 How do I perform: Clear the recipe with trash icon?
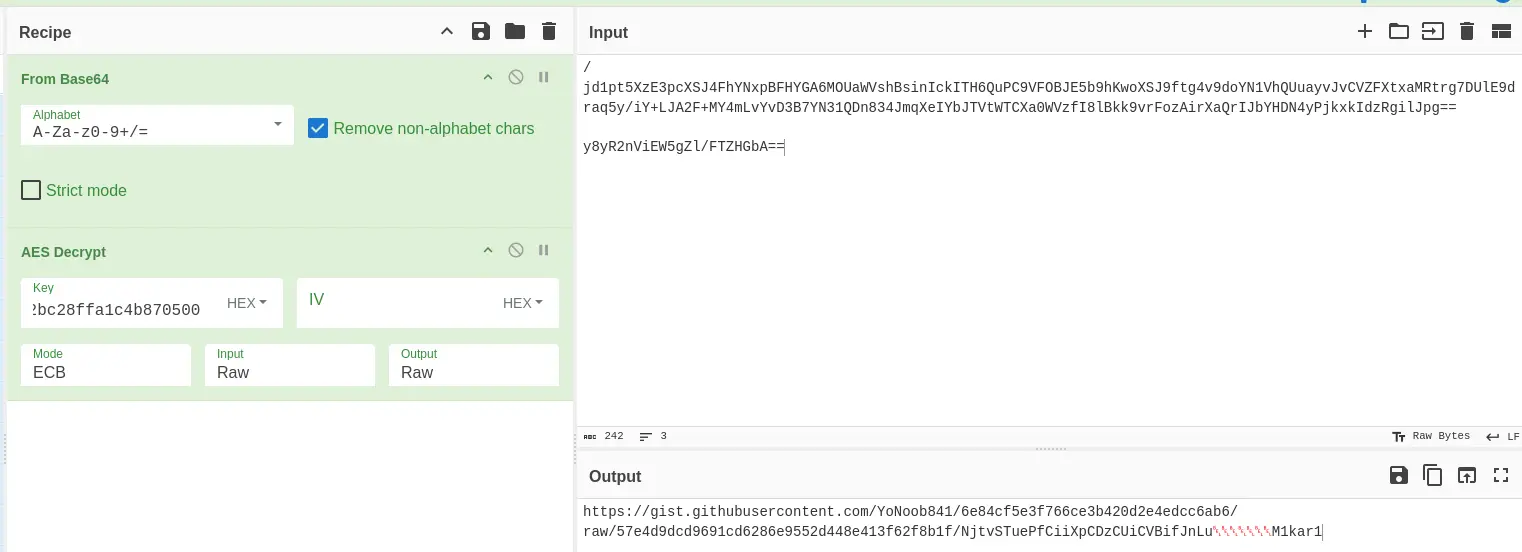[548, 32]
